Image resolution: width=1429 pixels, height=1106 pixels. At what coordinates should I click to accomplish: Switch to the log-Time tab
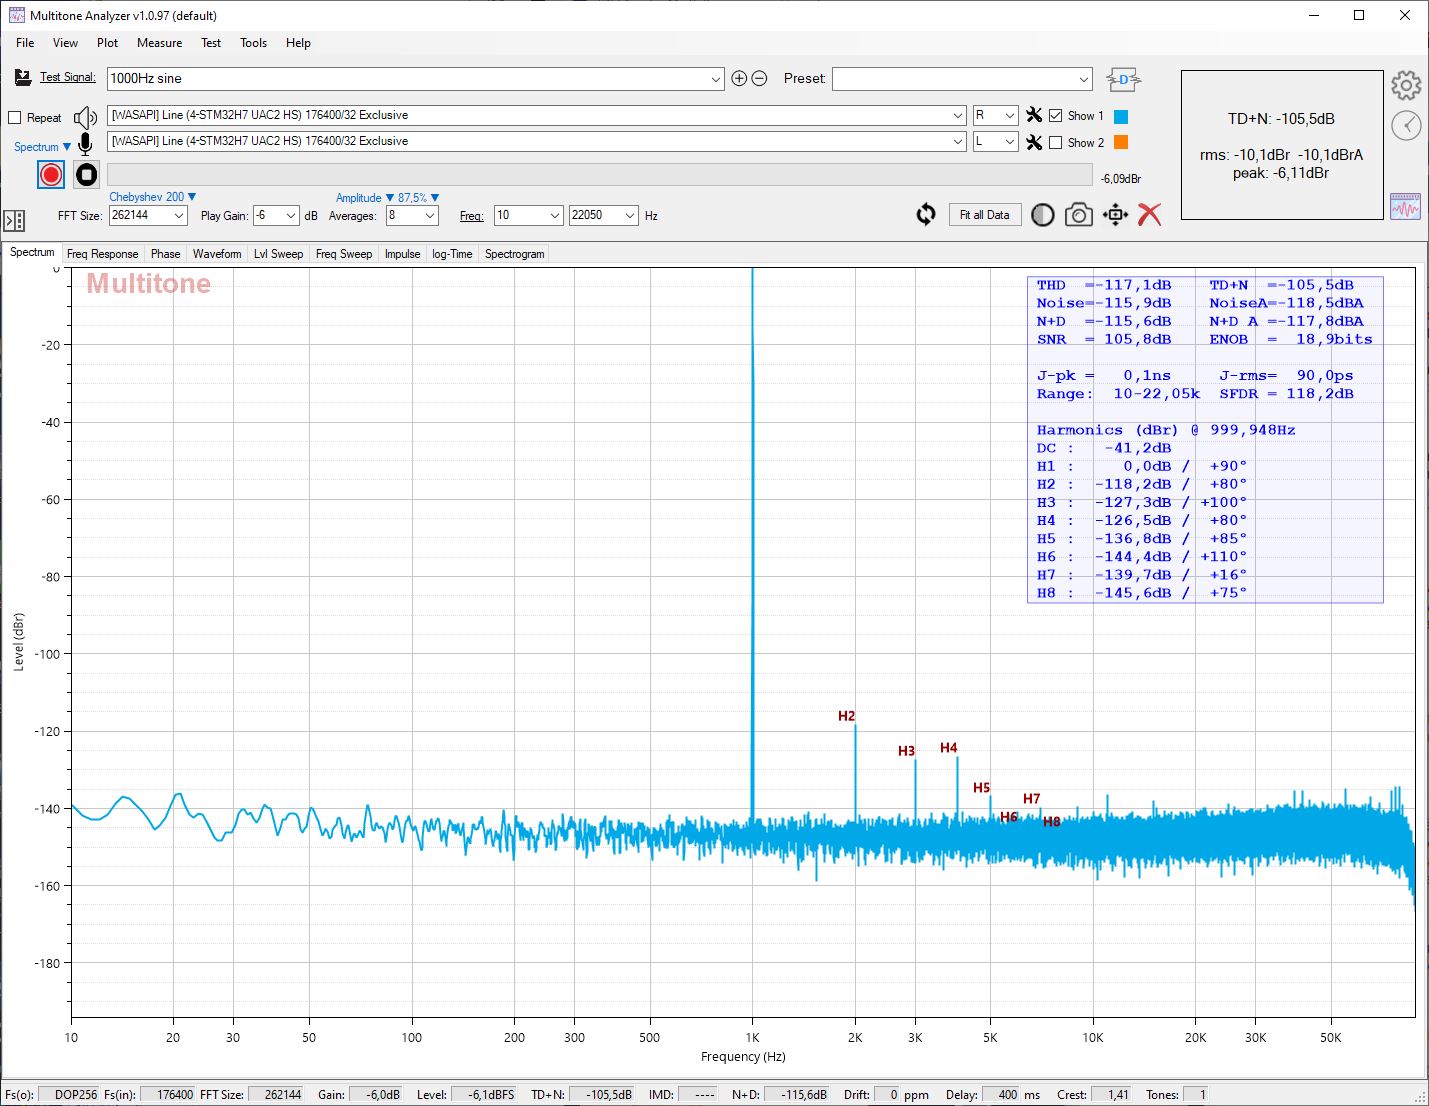[x=452, y=254]
